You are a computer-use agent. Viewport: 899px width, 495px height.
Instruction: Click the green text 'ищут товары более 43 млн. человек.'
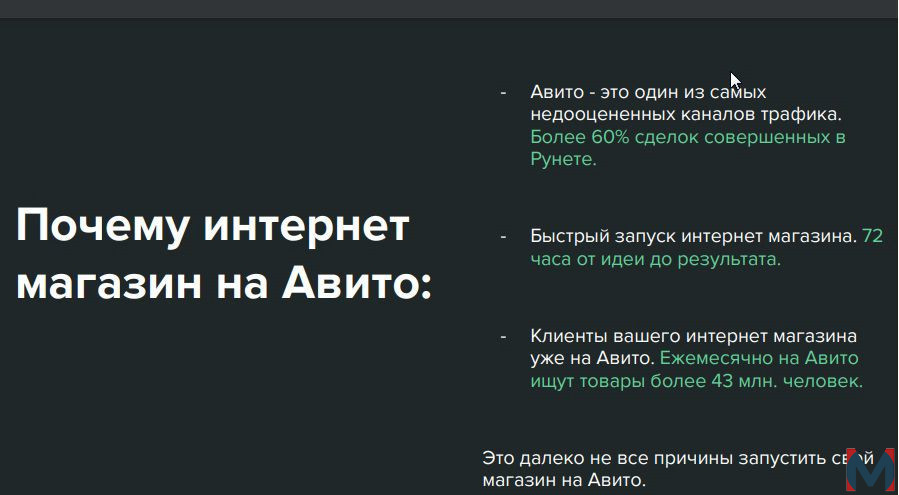point(697,381)
